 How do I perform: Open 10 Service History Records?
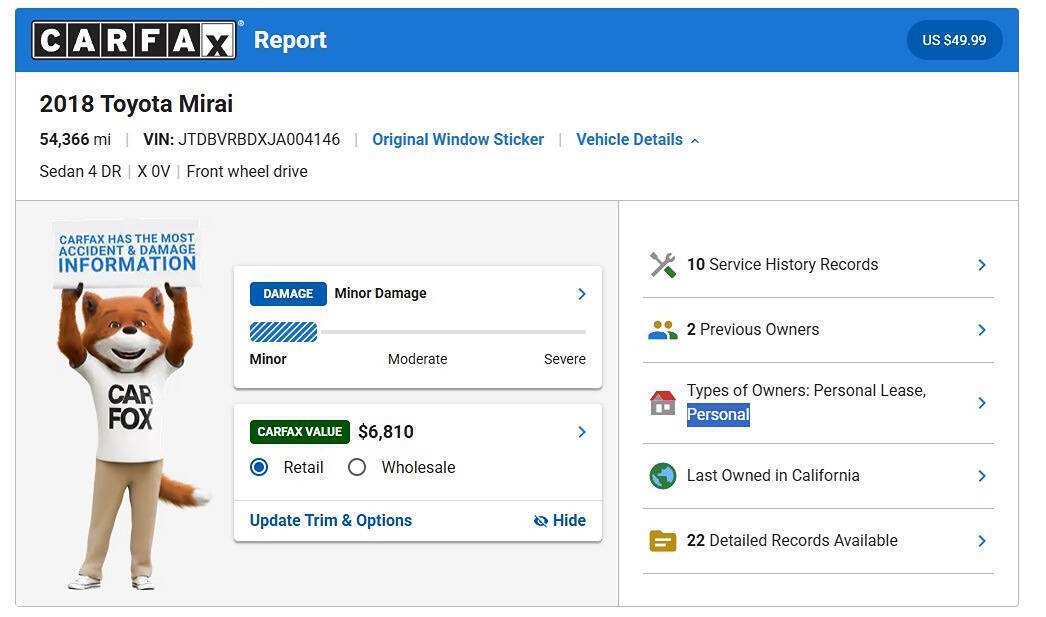pyautogui.click(x=818, y=265)
